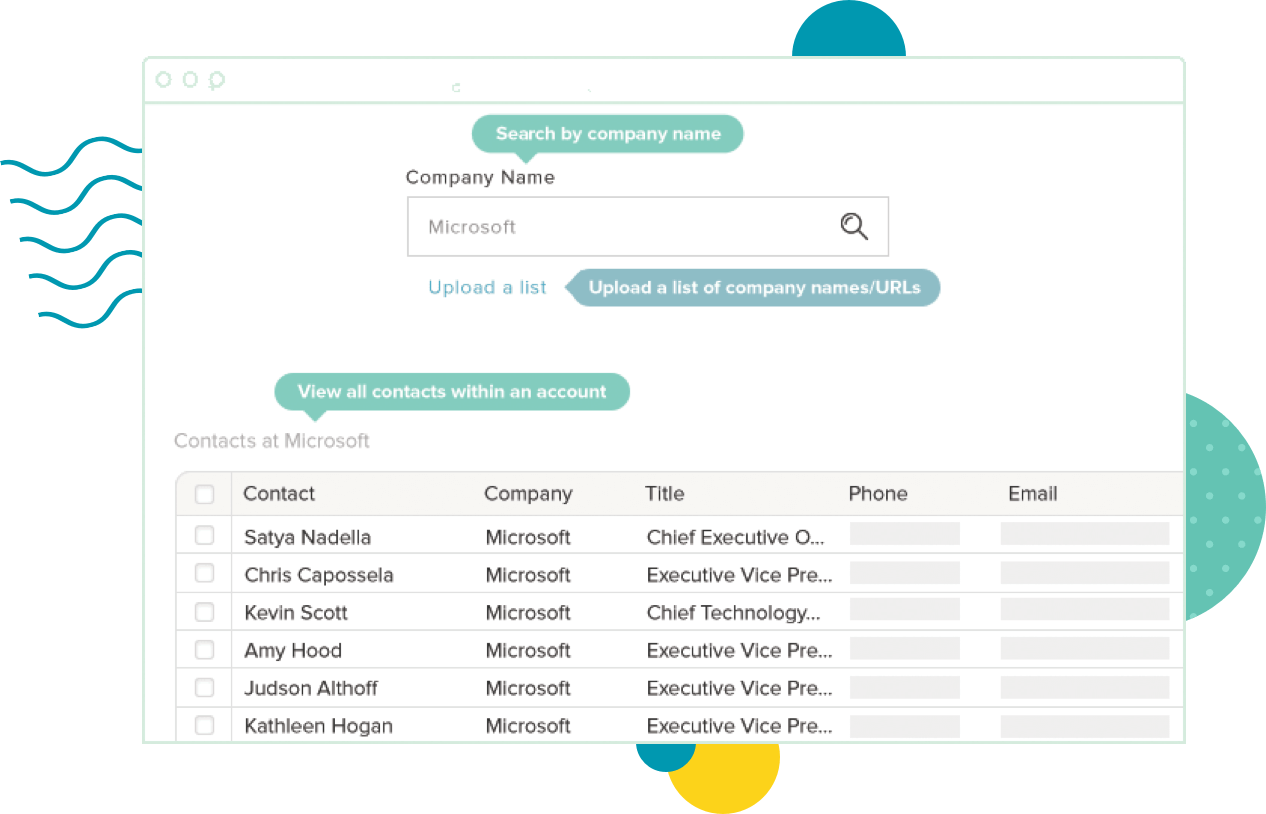Focus the Company Name search field

[647, 226]
